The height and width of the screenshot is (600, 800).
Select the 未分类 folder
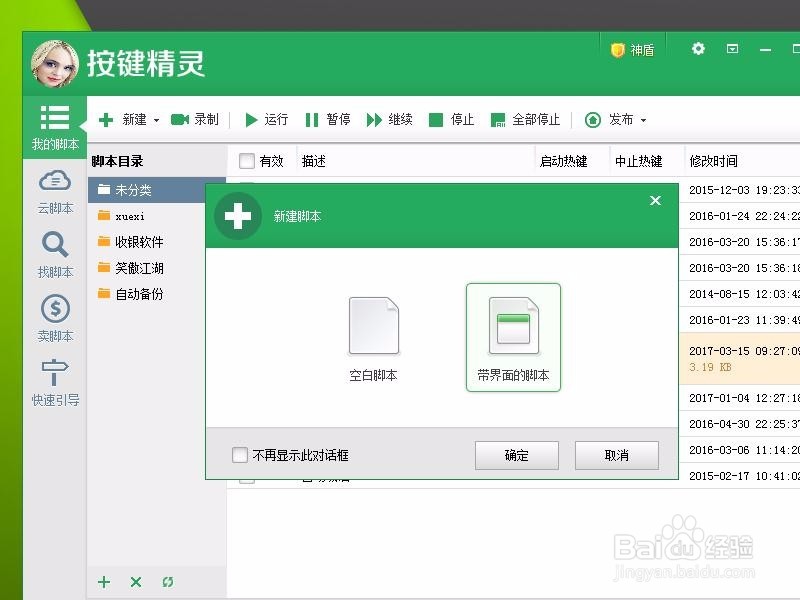(x=157, y=190)
